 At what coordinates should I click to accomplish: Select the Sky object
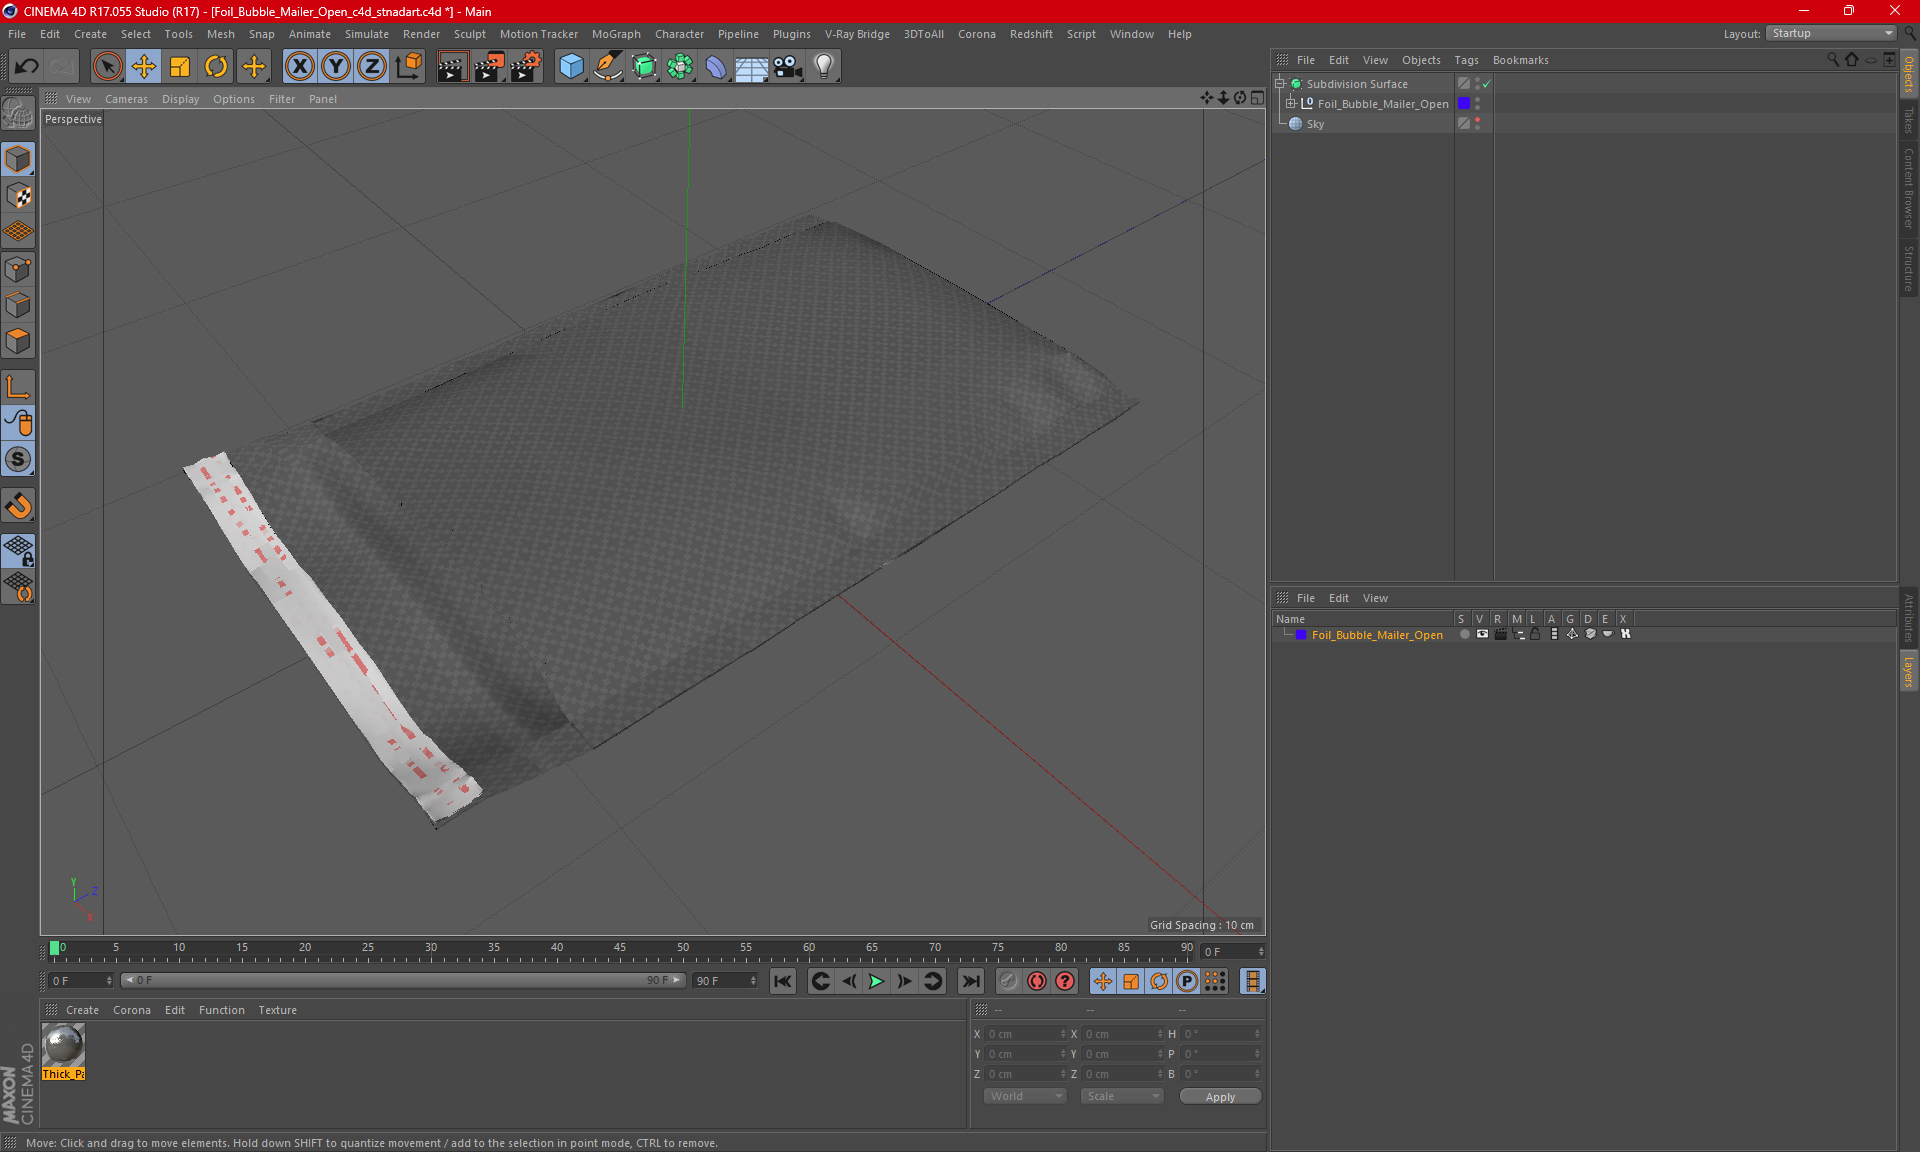click(1315, 124)
